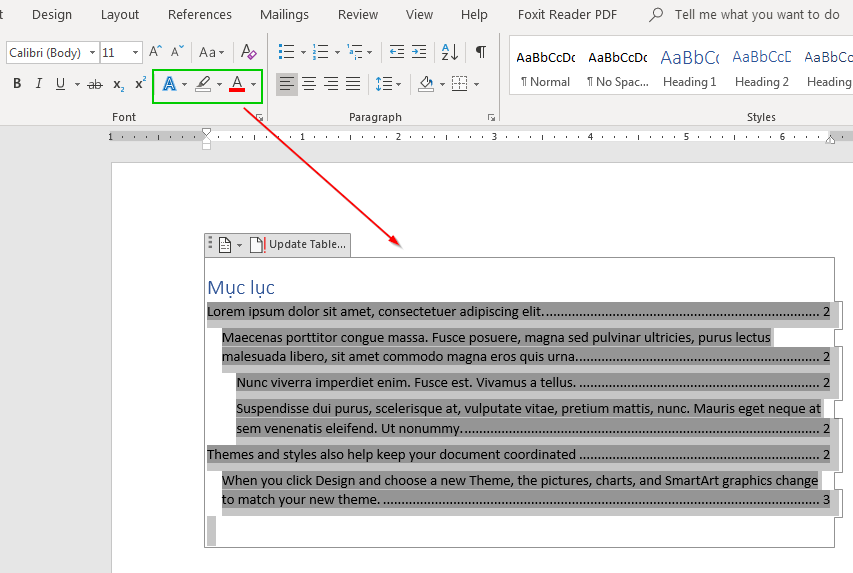Apply the red font color swatch
The width and height of the screenshot is (853, 573).
point(237,84)
